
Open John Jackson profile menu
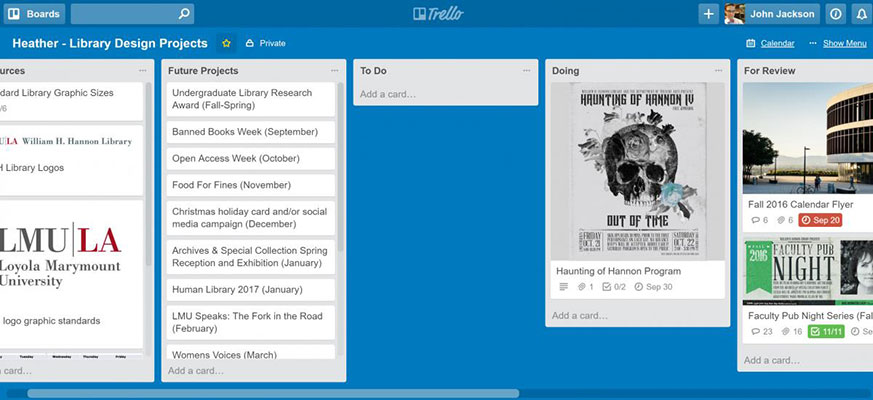[x=772, y=14]
